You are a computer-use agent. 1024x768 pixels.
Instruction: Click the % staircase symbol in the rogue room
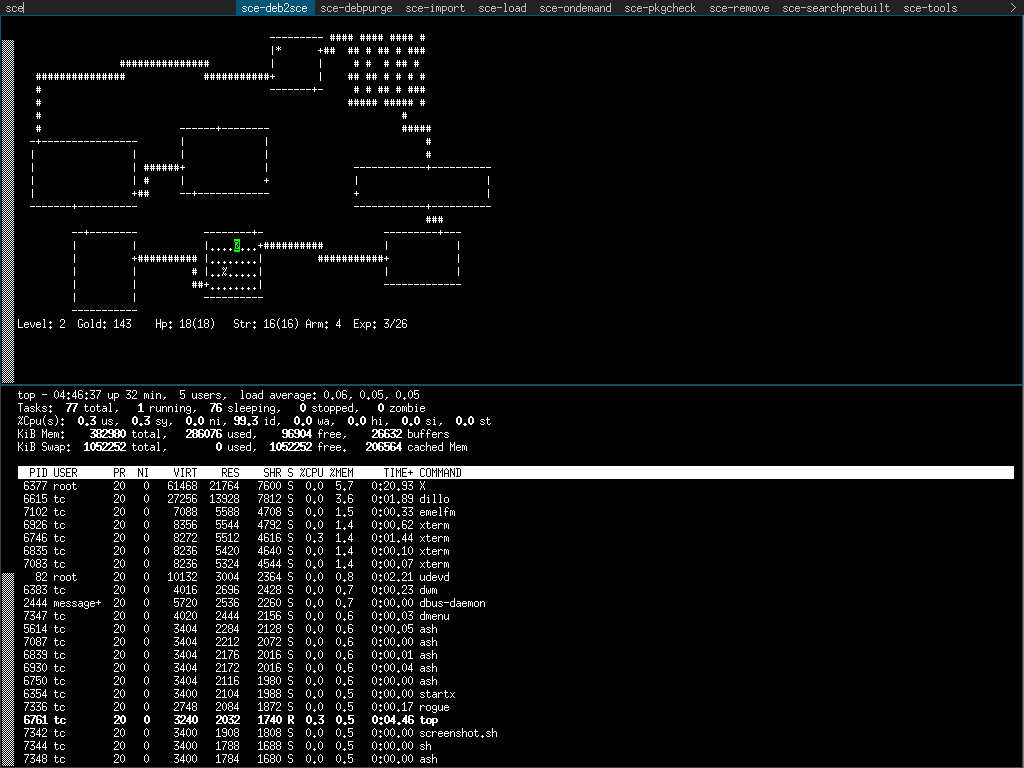225,272
